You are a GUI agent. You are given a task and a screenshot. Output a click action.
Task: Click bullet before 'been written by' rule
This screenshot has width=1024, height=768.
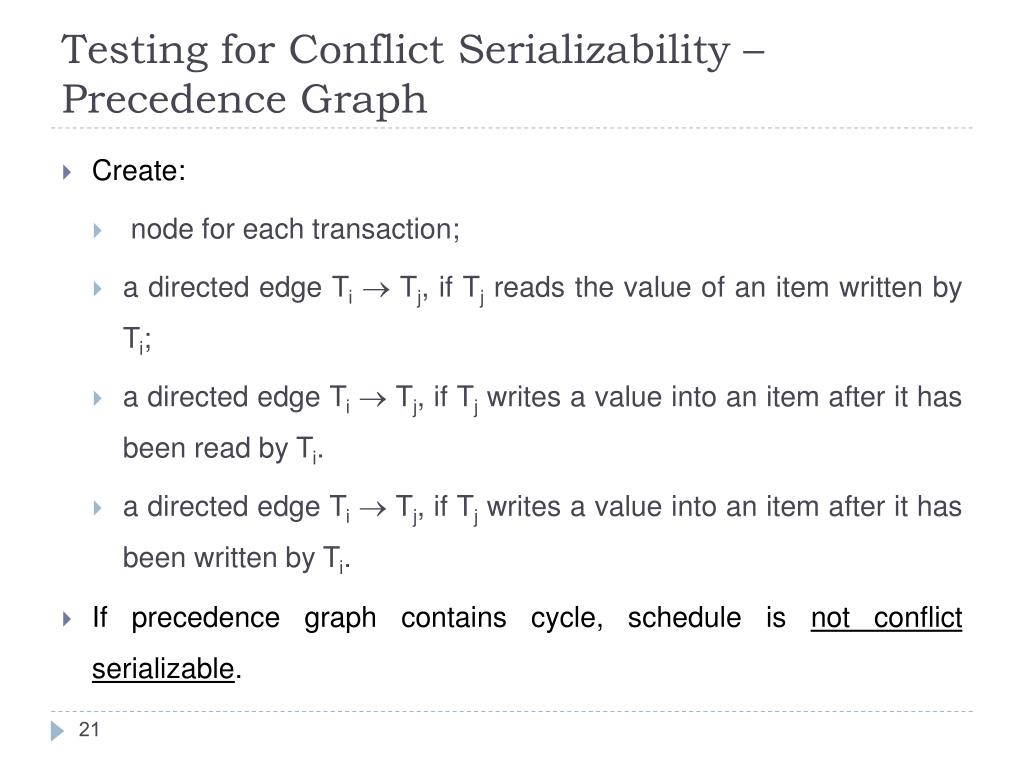pyautogui.click(x=97, y=508)
